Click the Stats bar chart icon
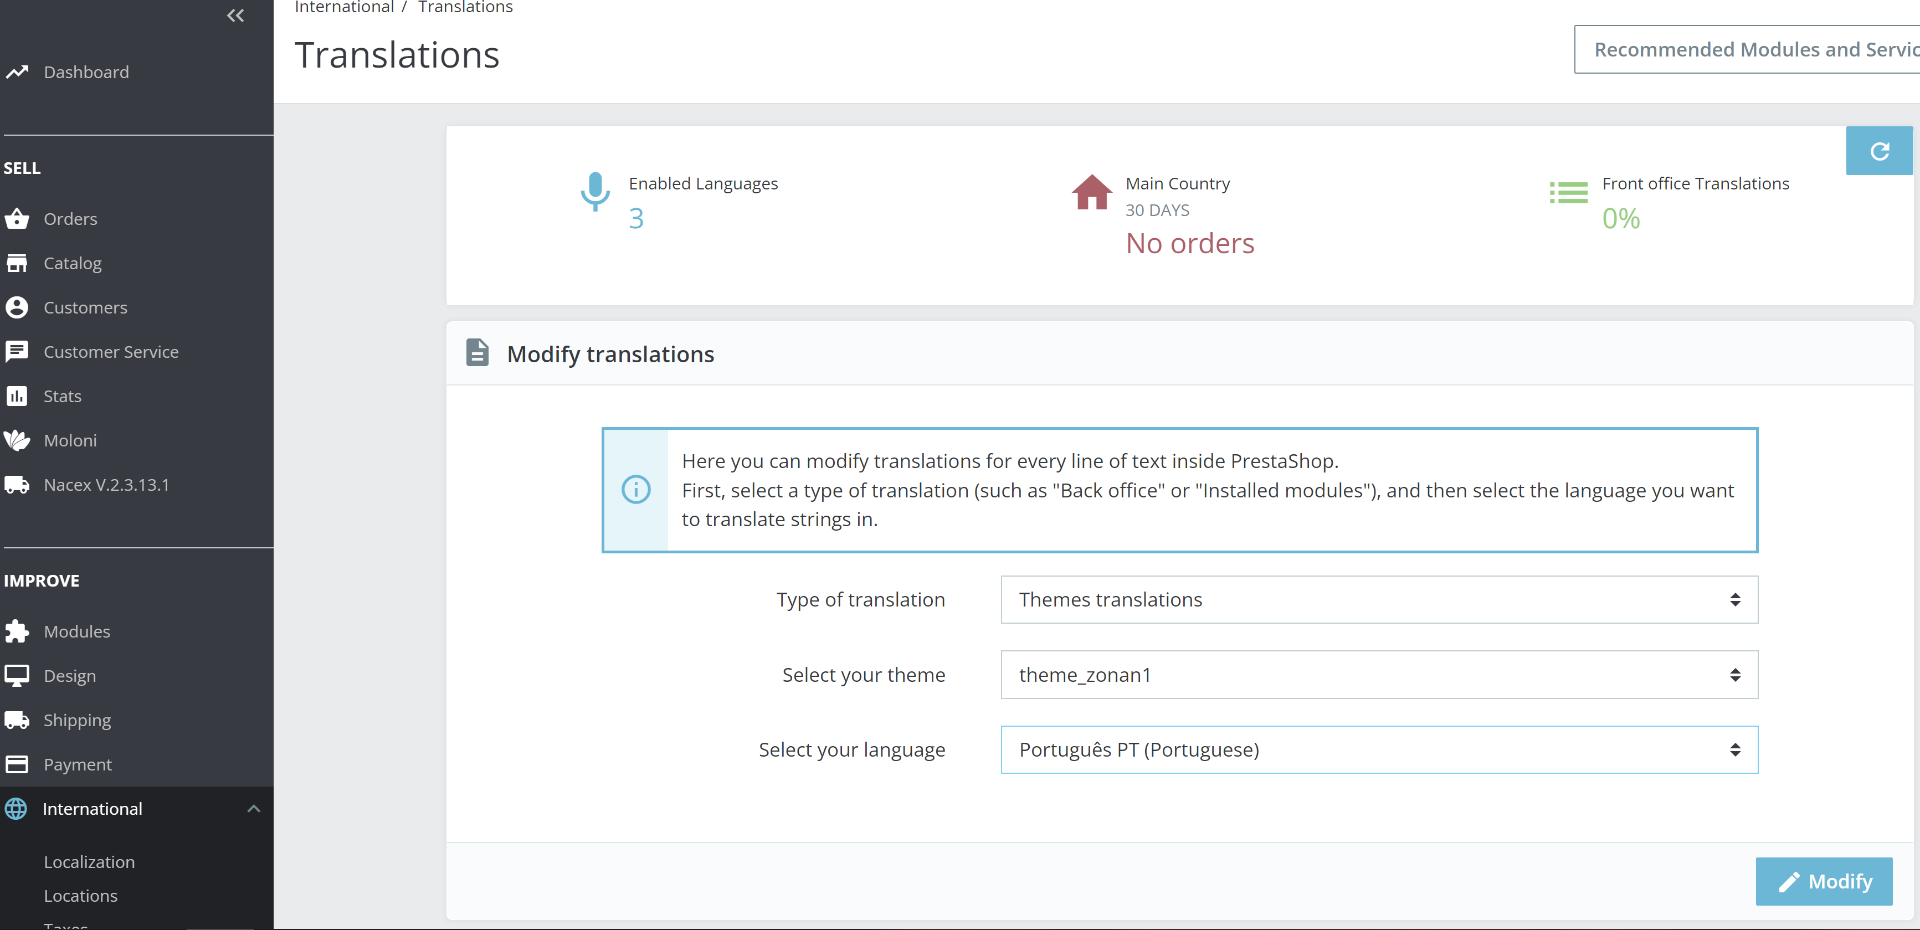This screenshot has width=1920, height=930. (x=16, y=396)
